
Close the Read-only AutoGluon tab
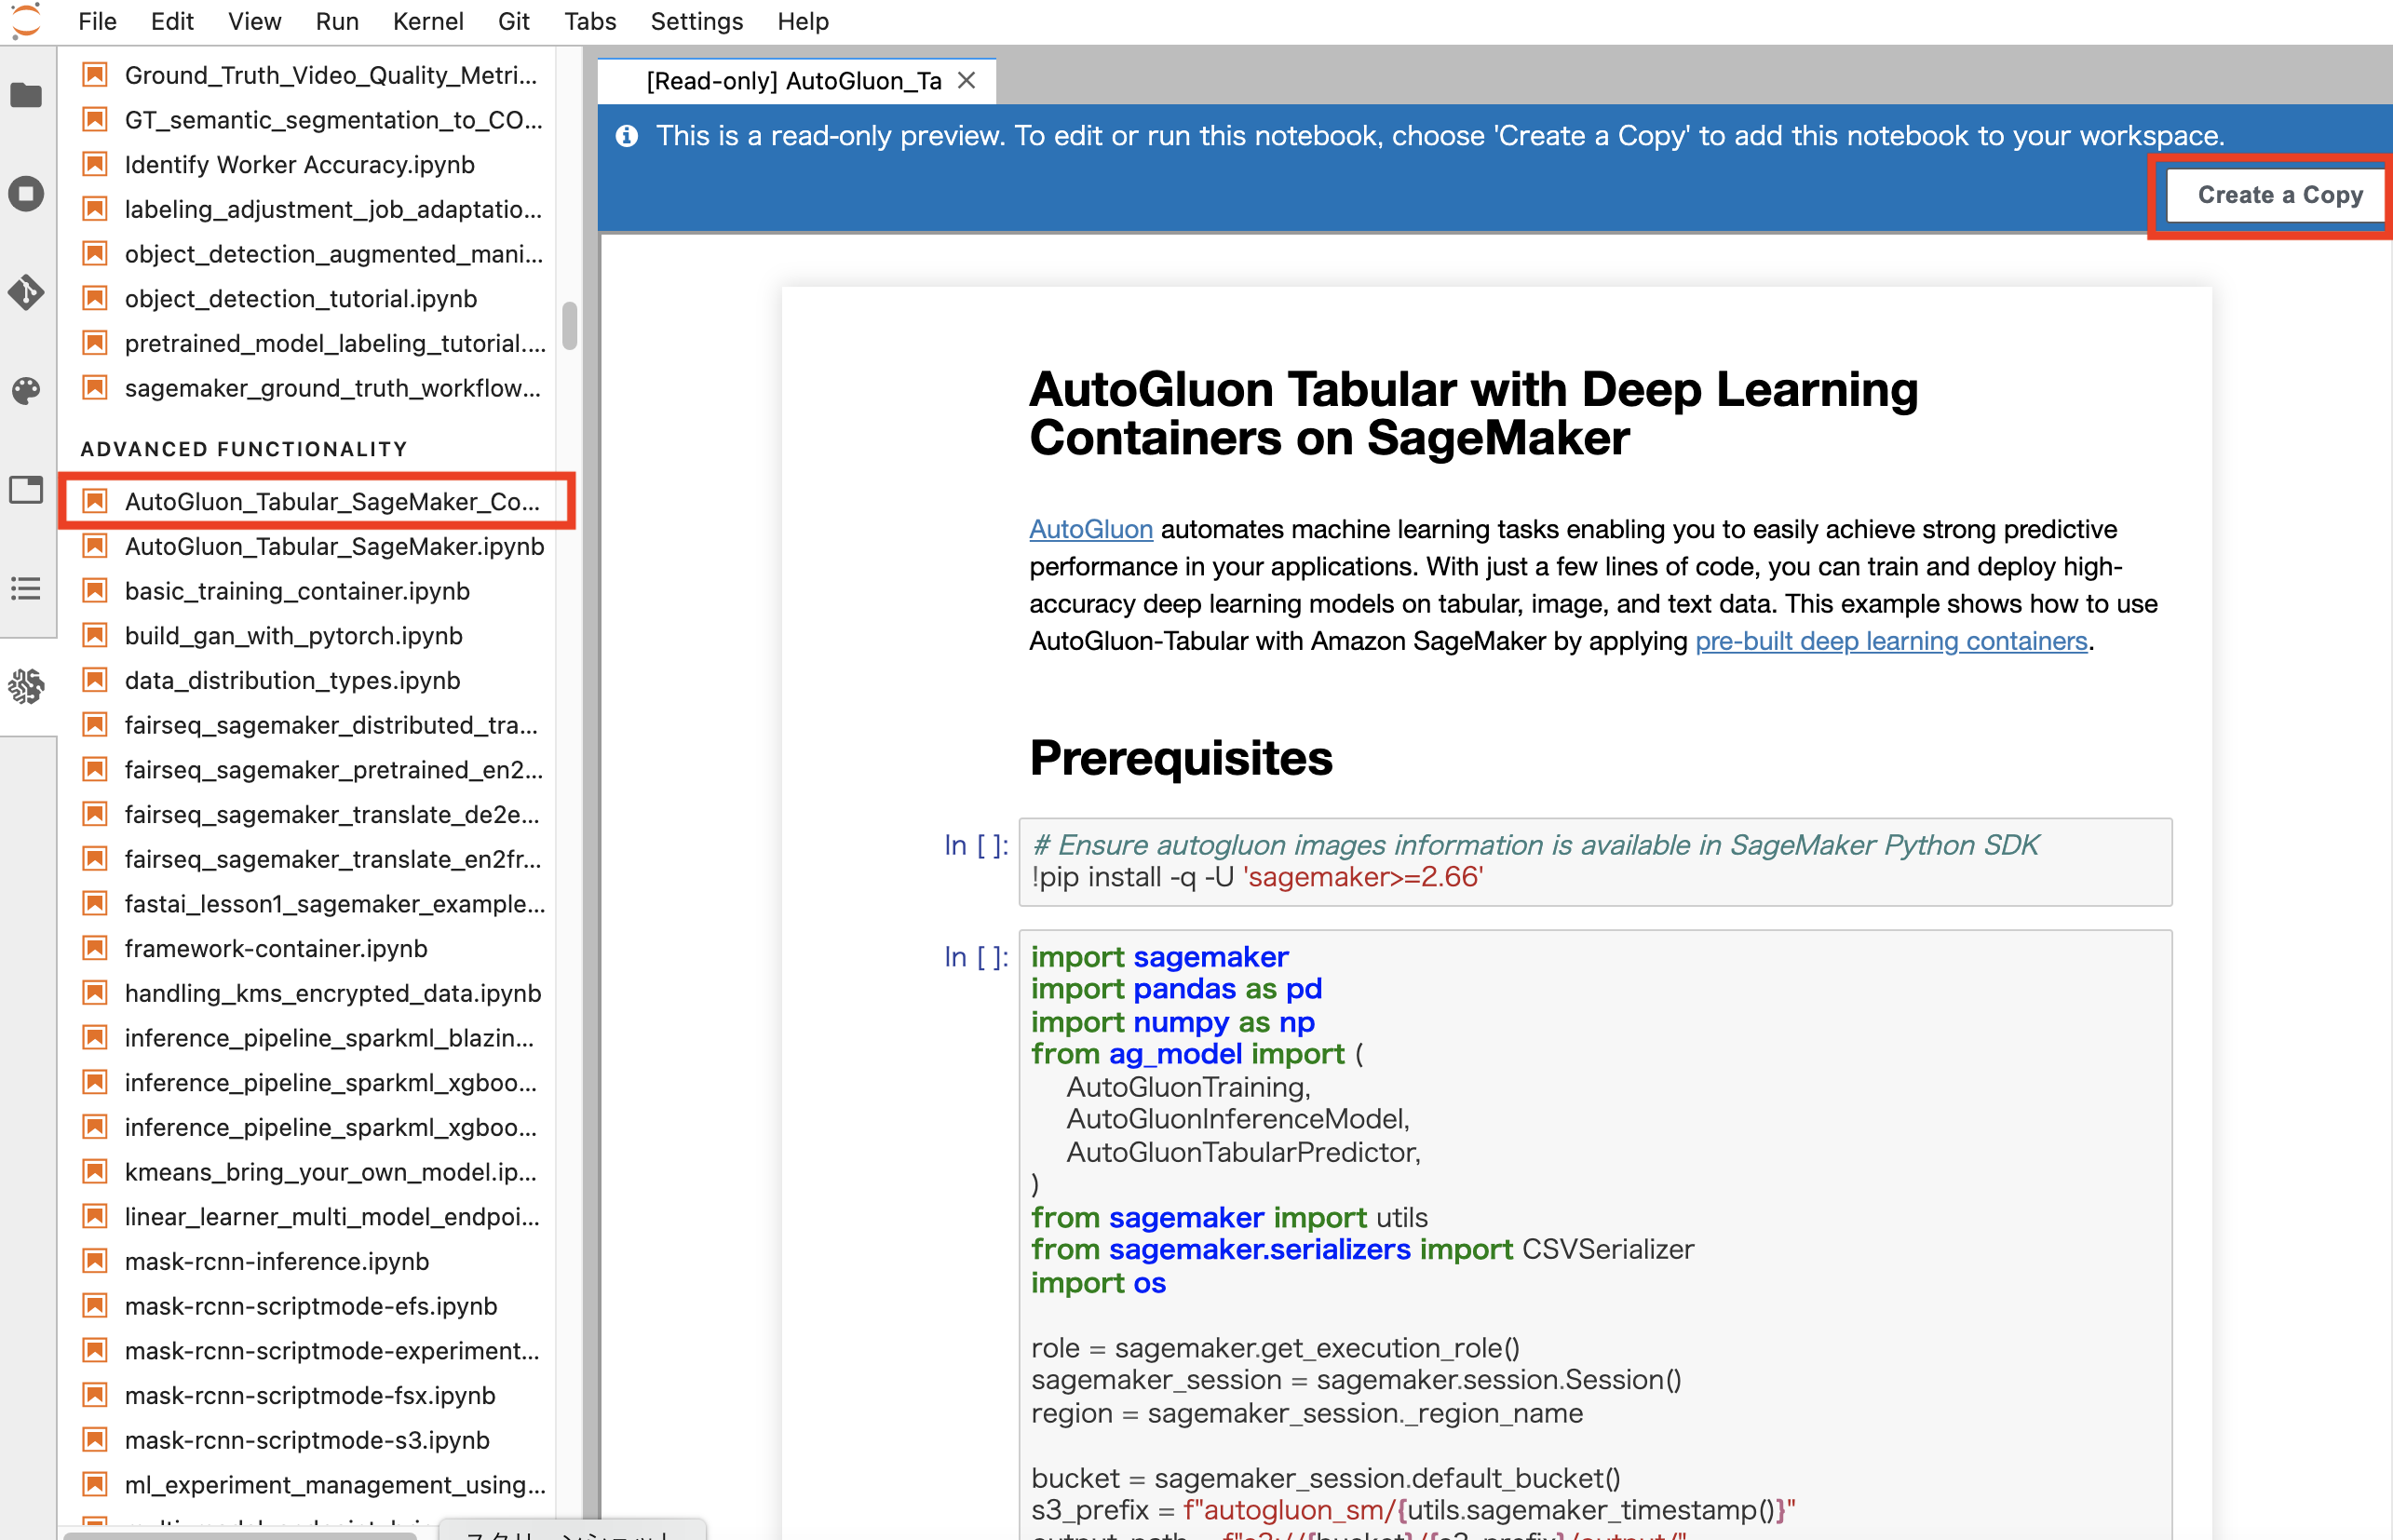(x=966, y=81)
